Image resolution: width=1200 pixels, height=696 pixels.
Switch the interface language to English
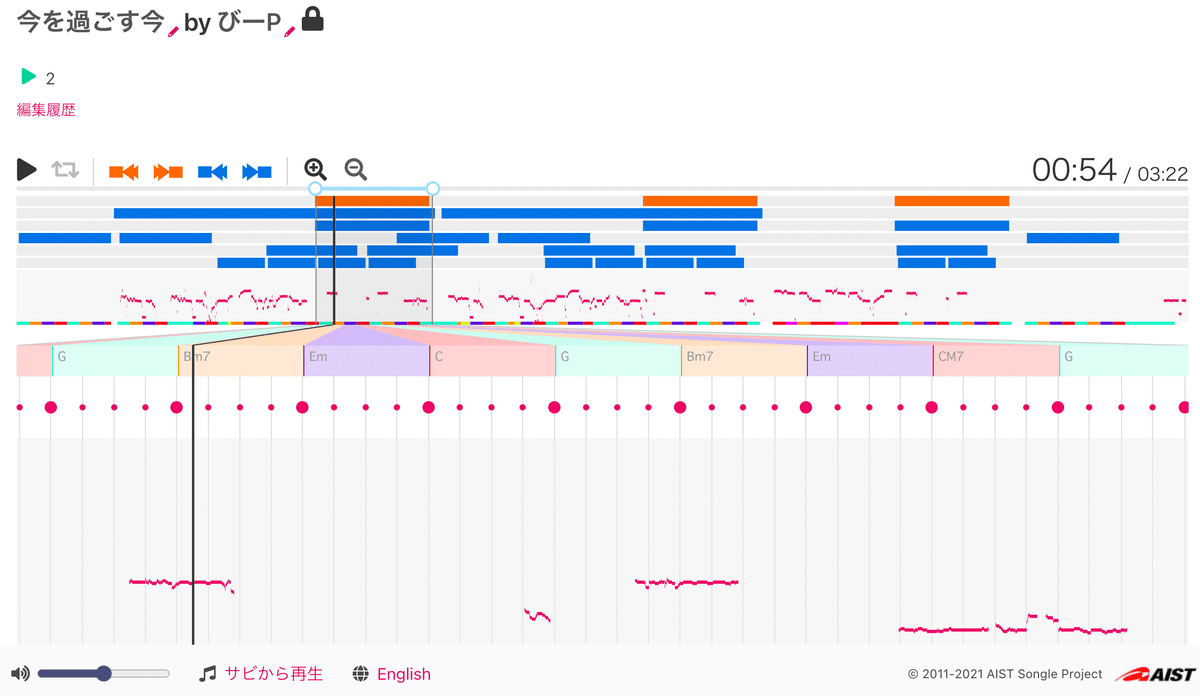pyautogui.click(x=404, y=673)
